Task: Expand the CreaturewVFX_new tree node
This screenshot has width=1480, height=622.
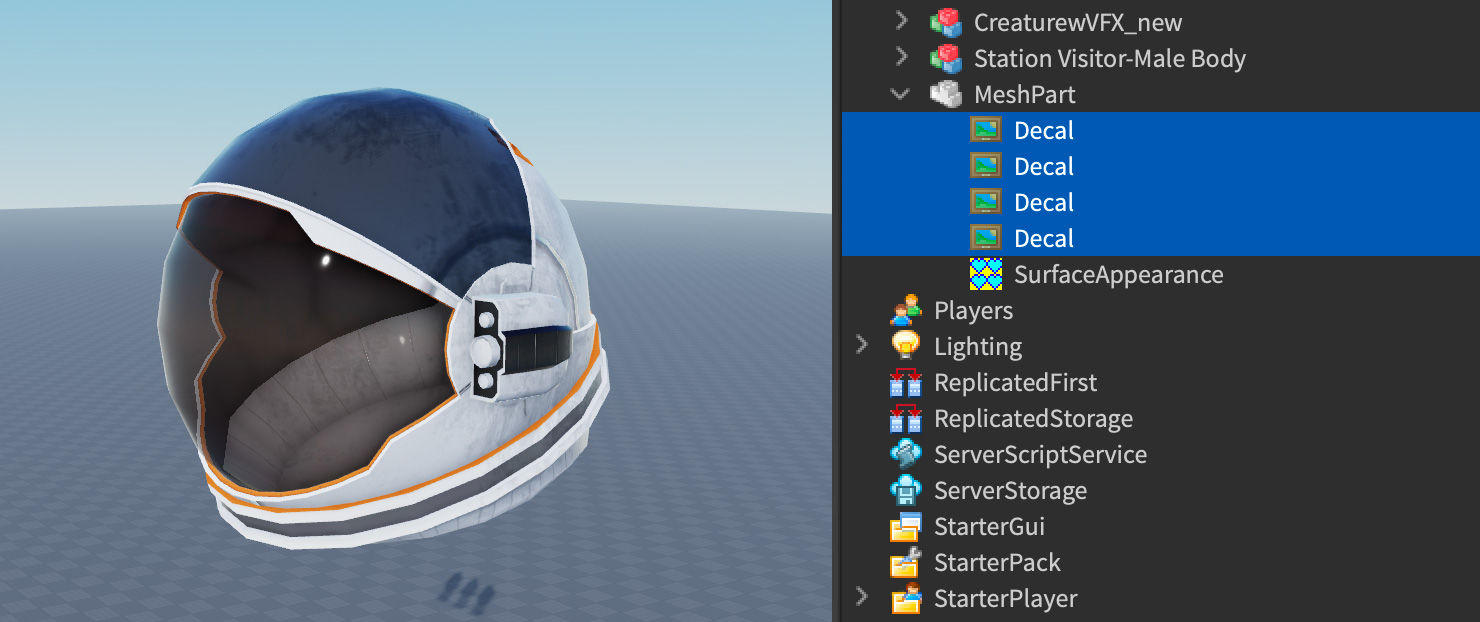Action: pyautogui.click(x=901, y=21)
